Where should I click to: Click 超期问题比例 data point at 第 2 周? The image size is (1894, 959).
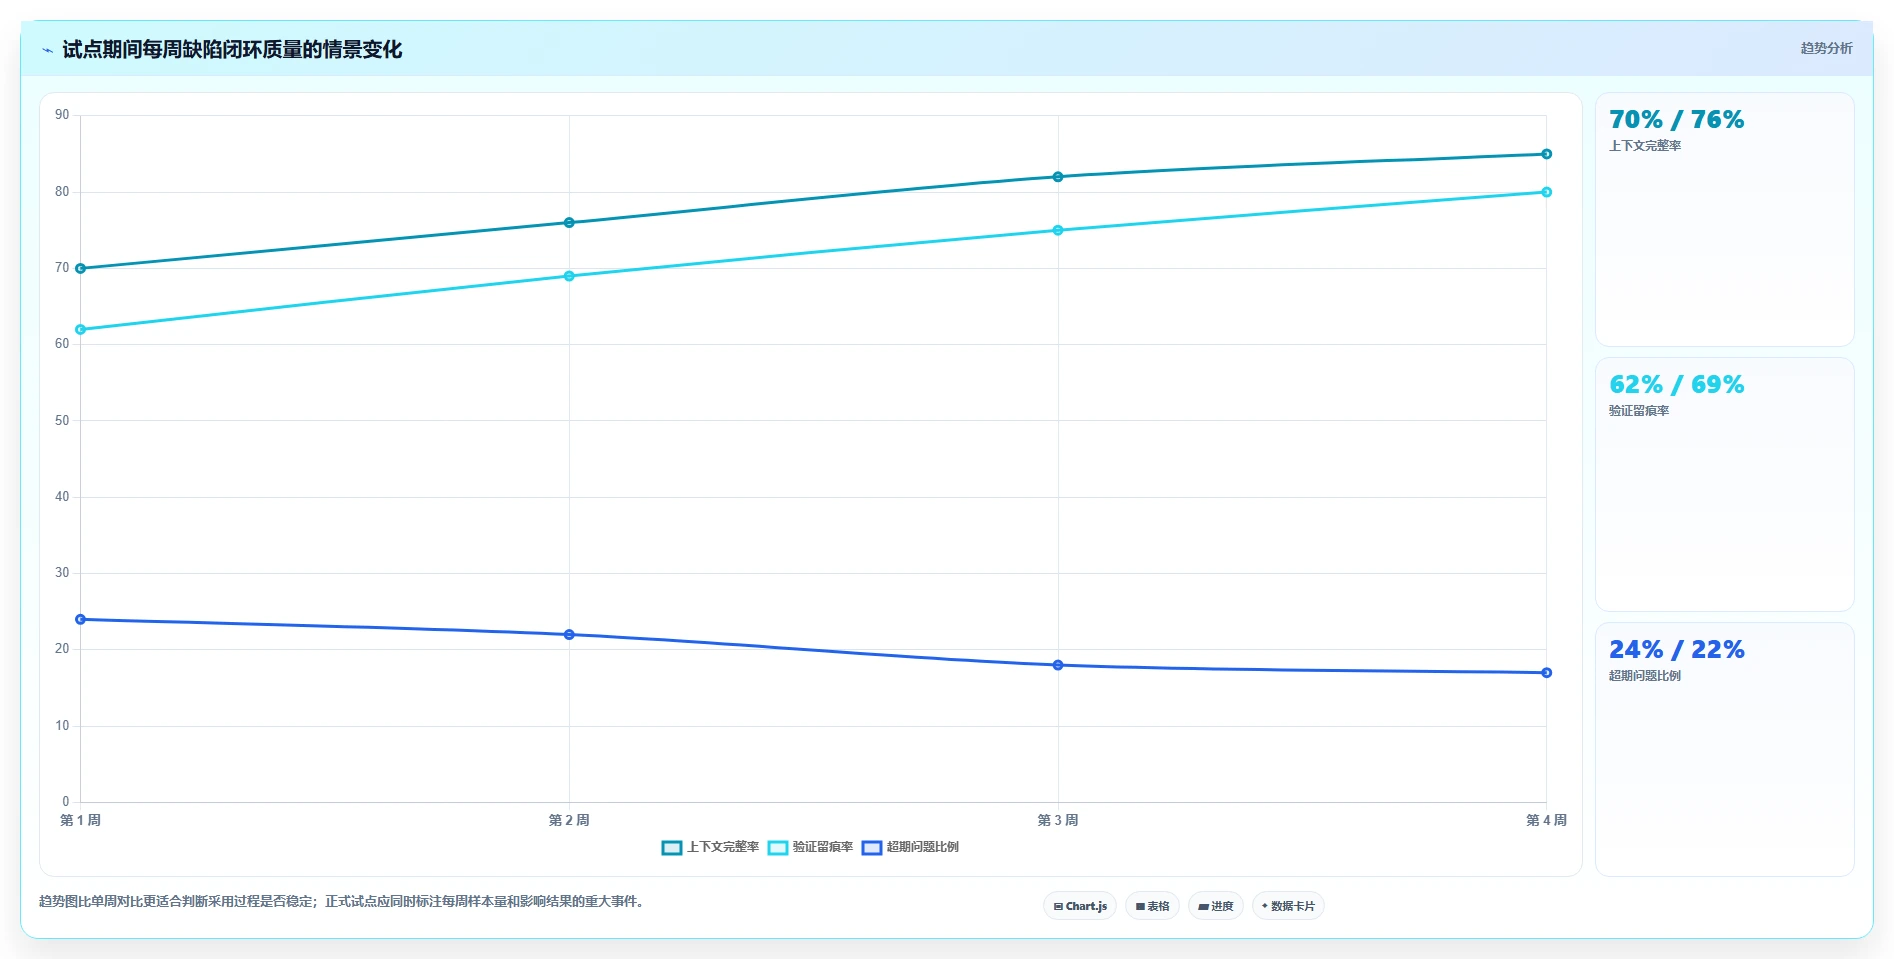coord(569,635)
